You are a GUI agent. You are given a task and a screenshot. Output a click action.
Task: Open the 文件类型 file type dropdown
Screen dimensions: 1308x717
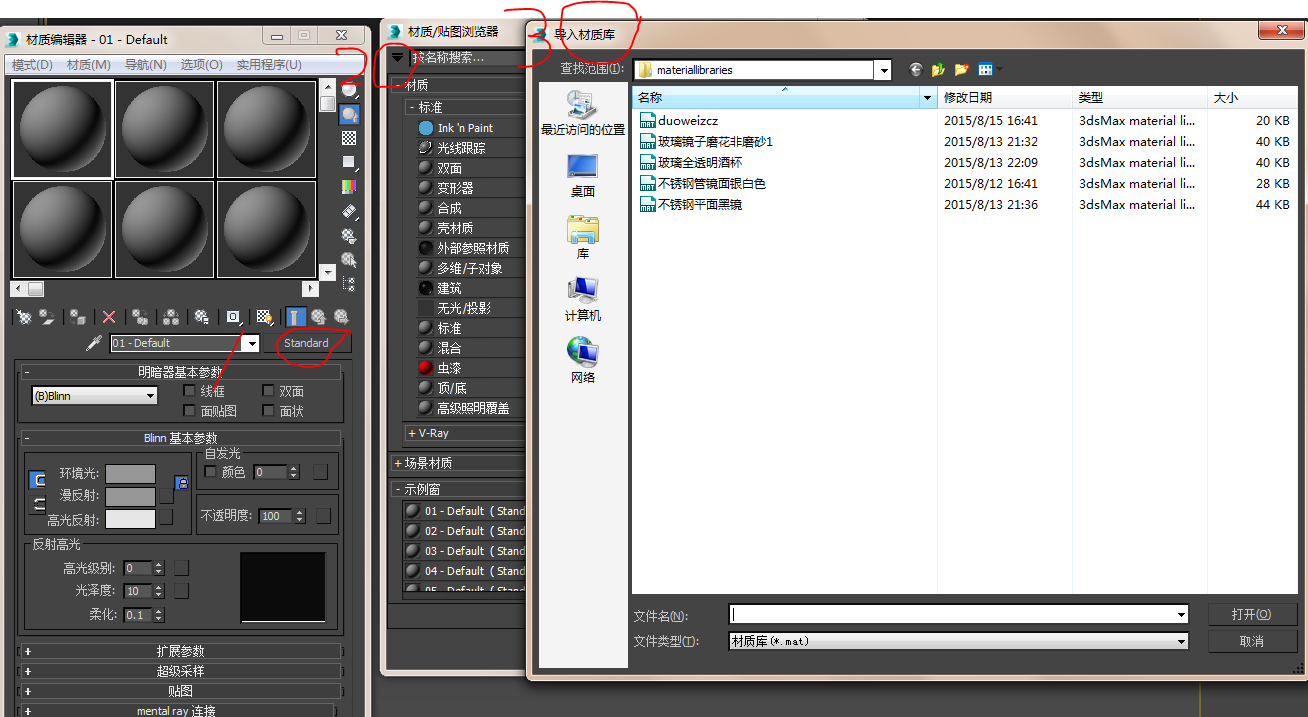click(1178, 640)
